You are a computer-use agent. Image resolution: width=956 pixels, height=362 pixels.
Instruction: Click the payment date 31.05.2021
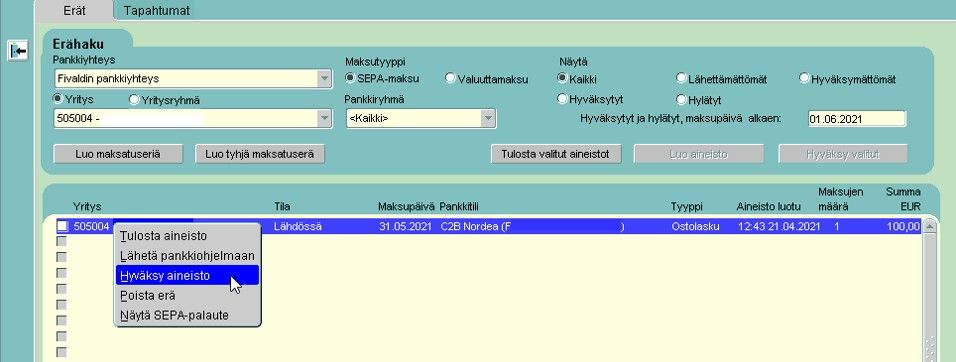pos(406,227)
